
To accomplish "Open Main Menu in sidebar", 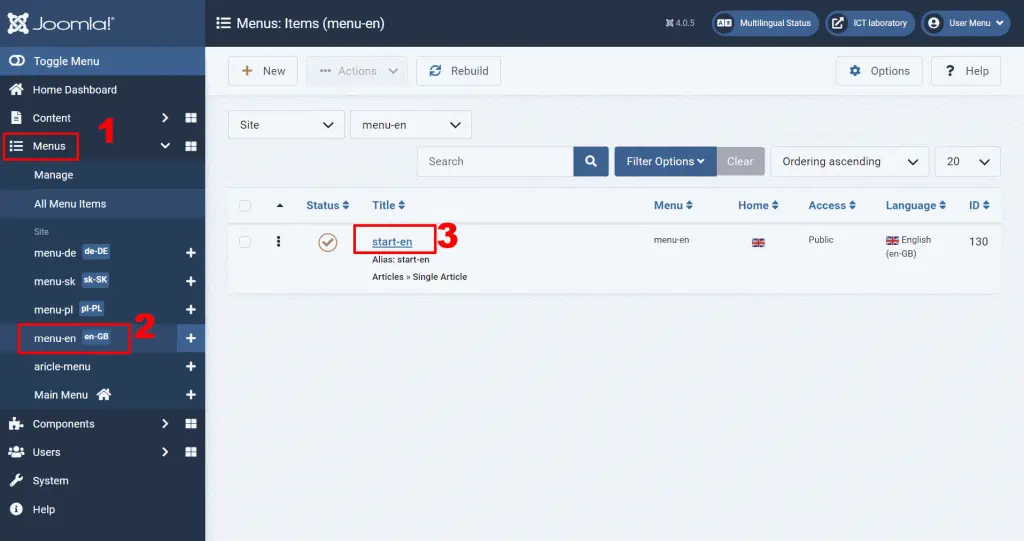I will pyautogui.click(x=61, y=395).
